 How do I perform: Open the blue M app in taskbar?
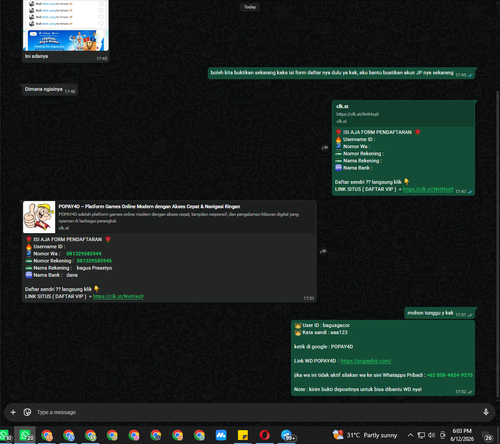point(221,435)
